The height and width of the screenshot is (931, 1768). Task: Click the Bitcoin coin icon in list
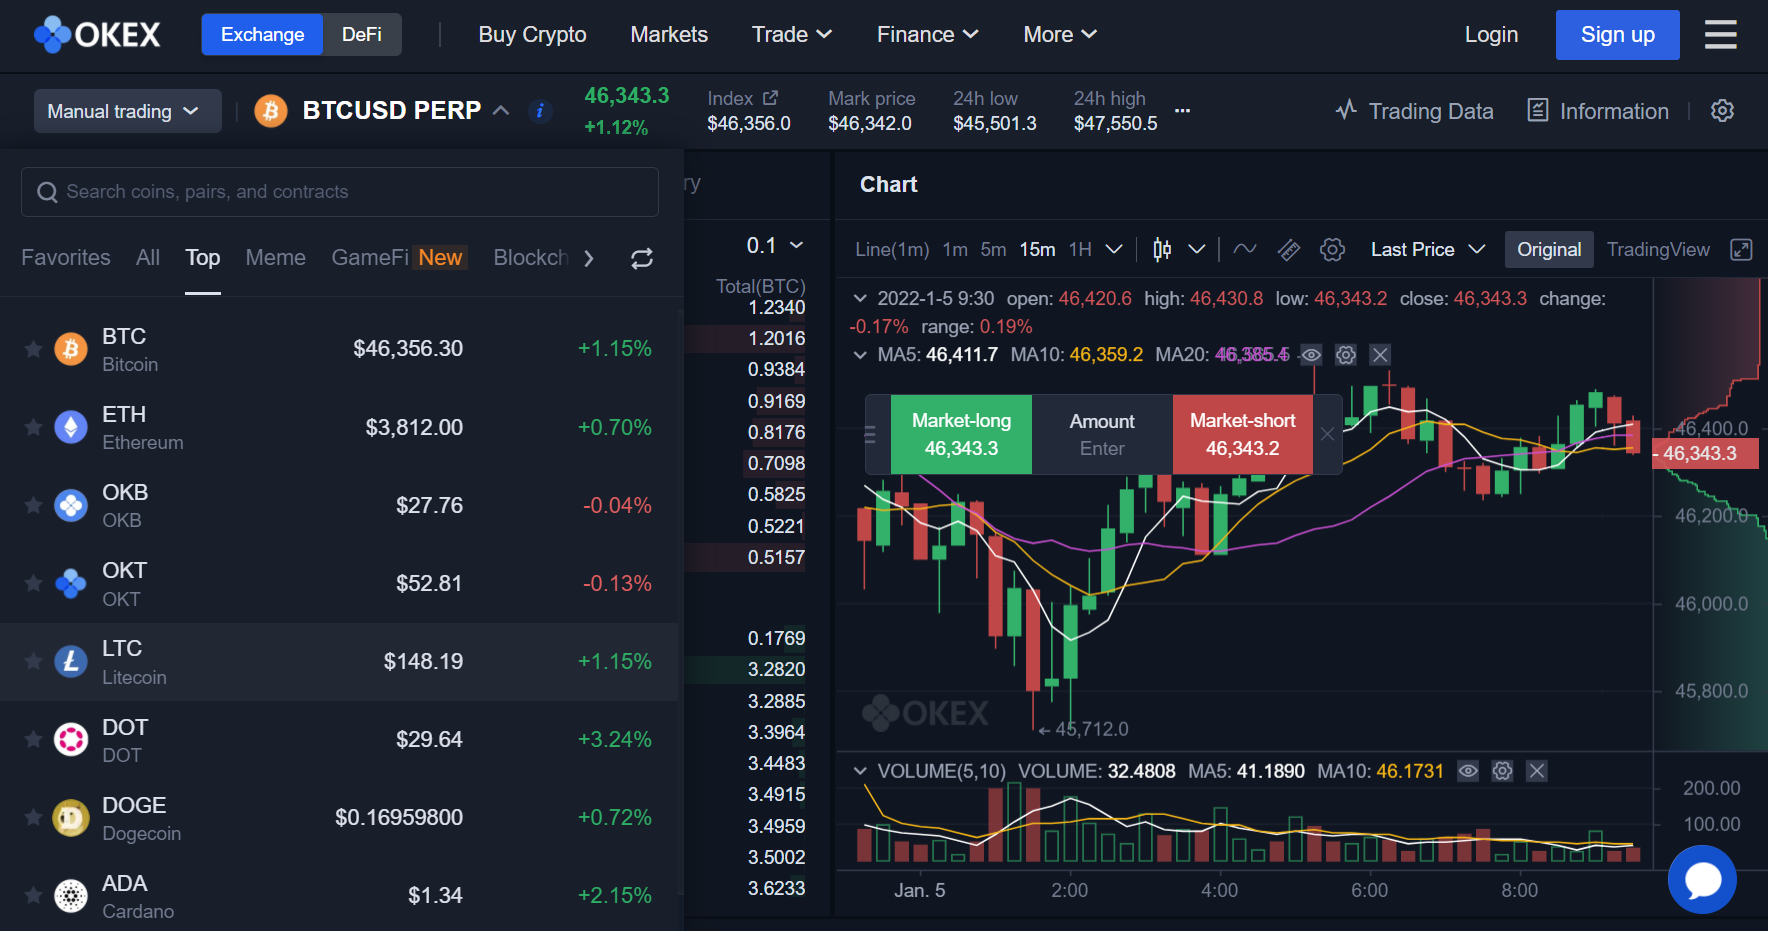click(70, 349)
